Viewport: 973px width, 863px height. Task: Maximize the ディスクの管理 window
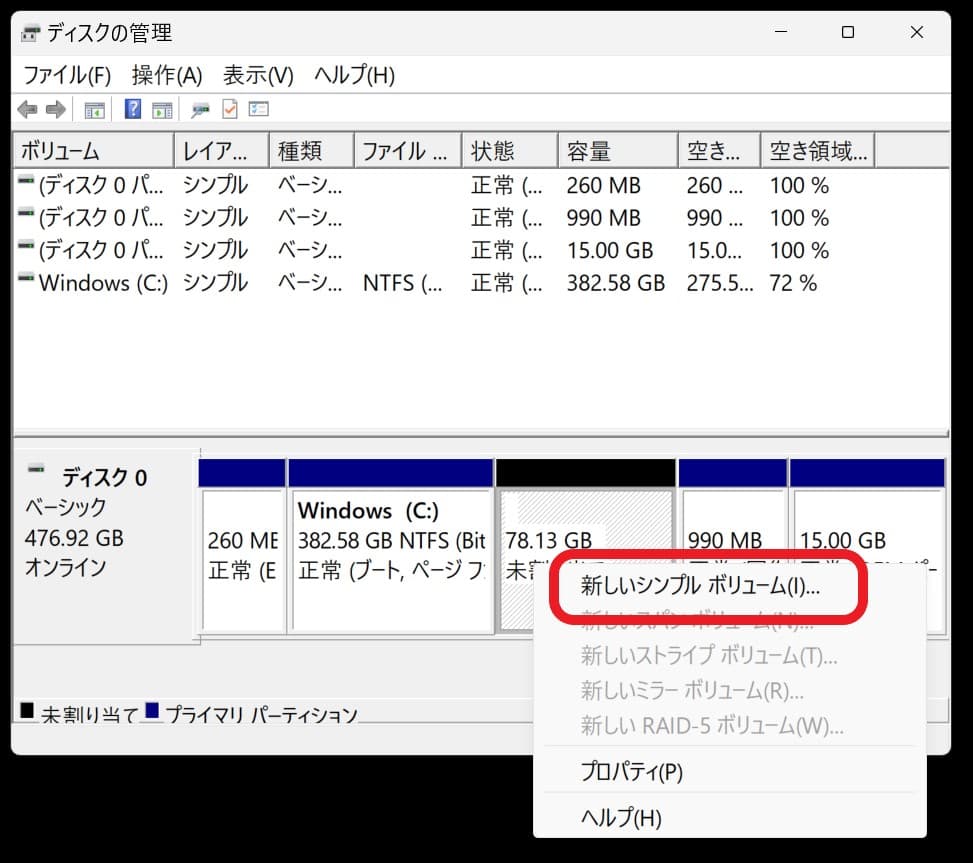click(848, 32)
